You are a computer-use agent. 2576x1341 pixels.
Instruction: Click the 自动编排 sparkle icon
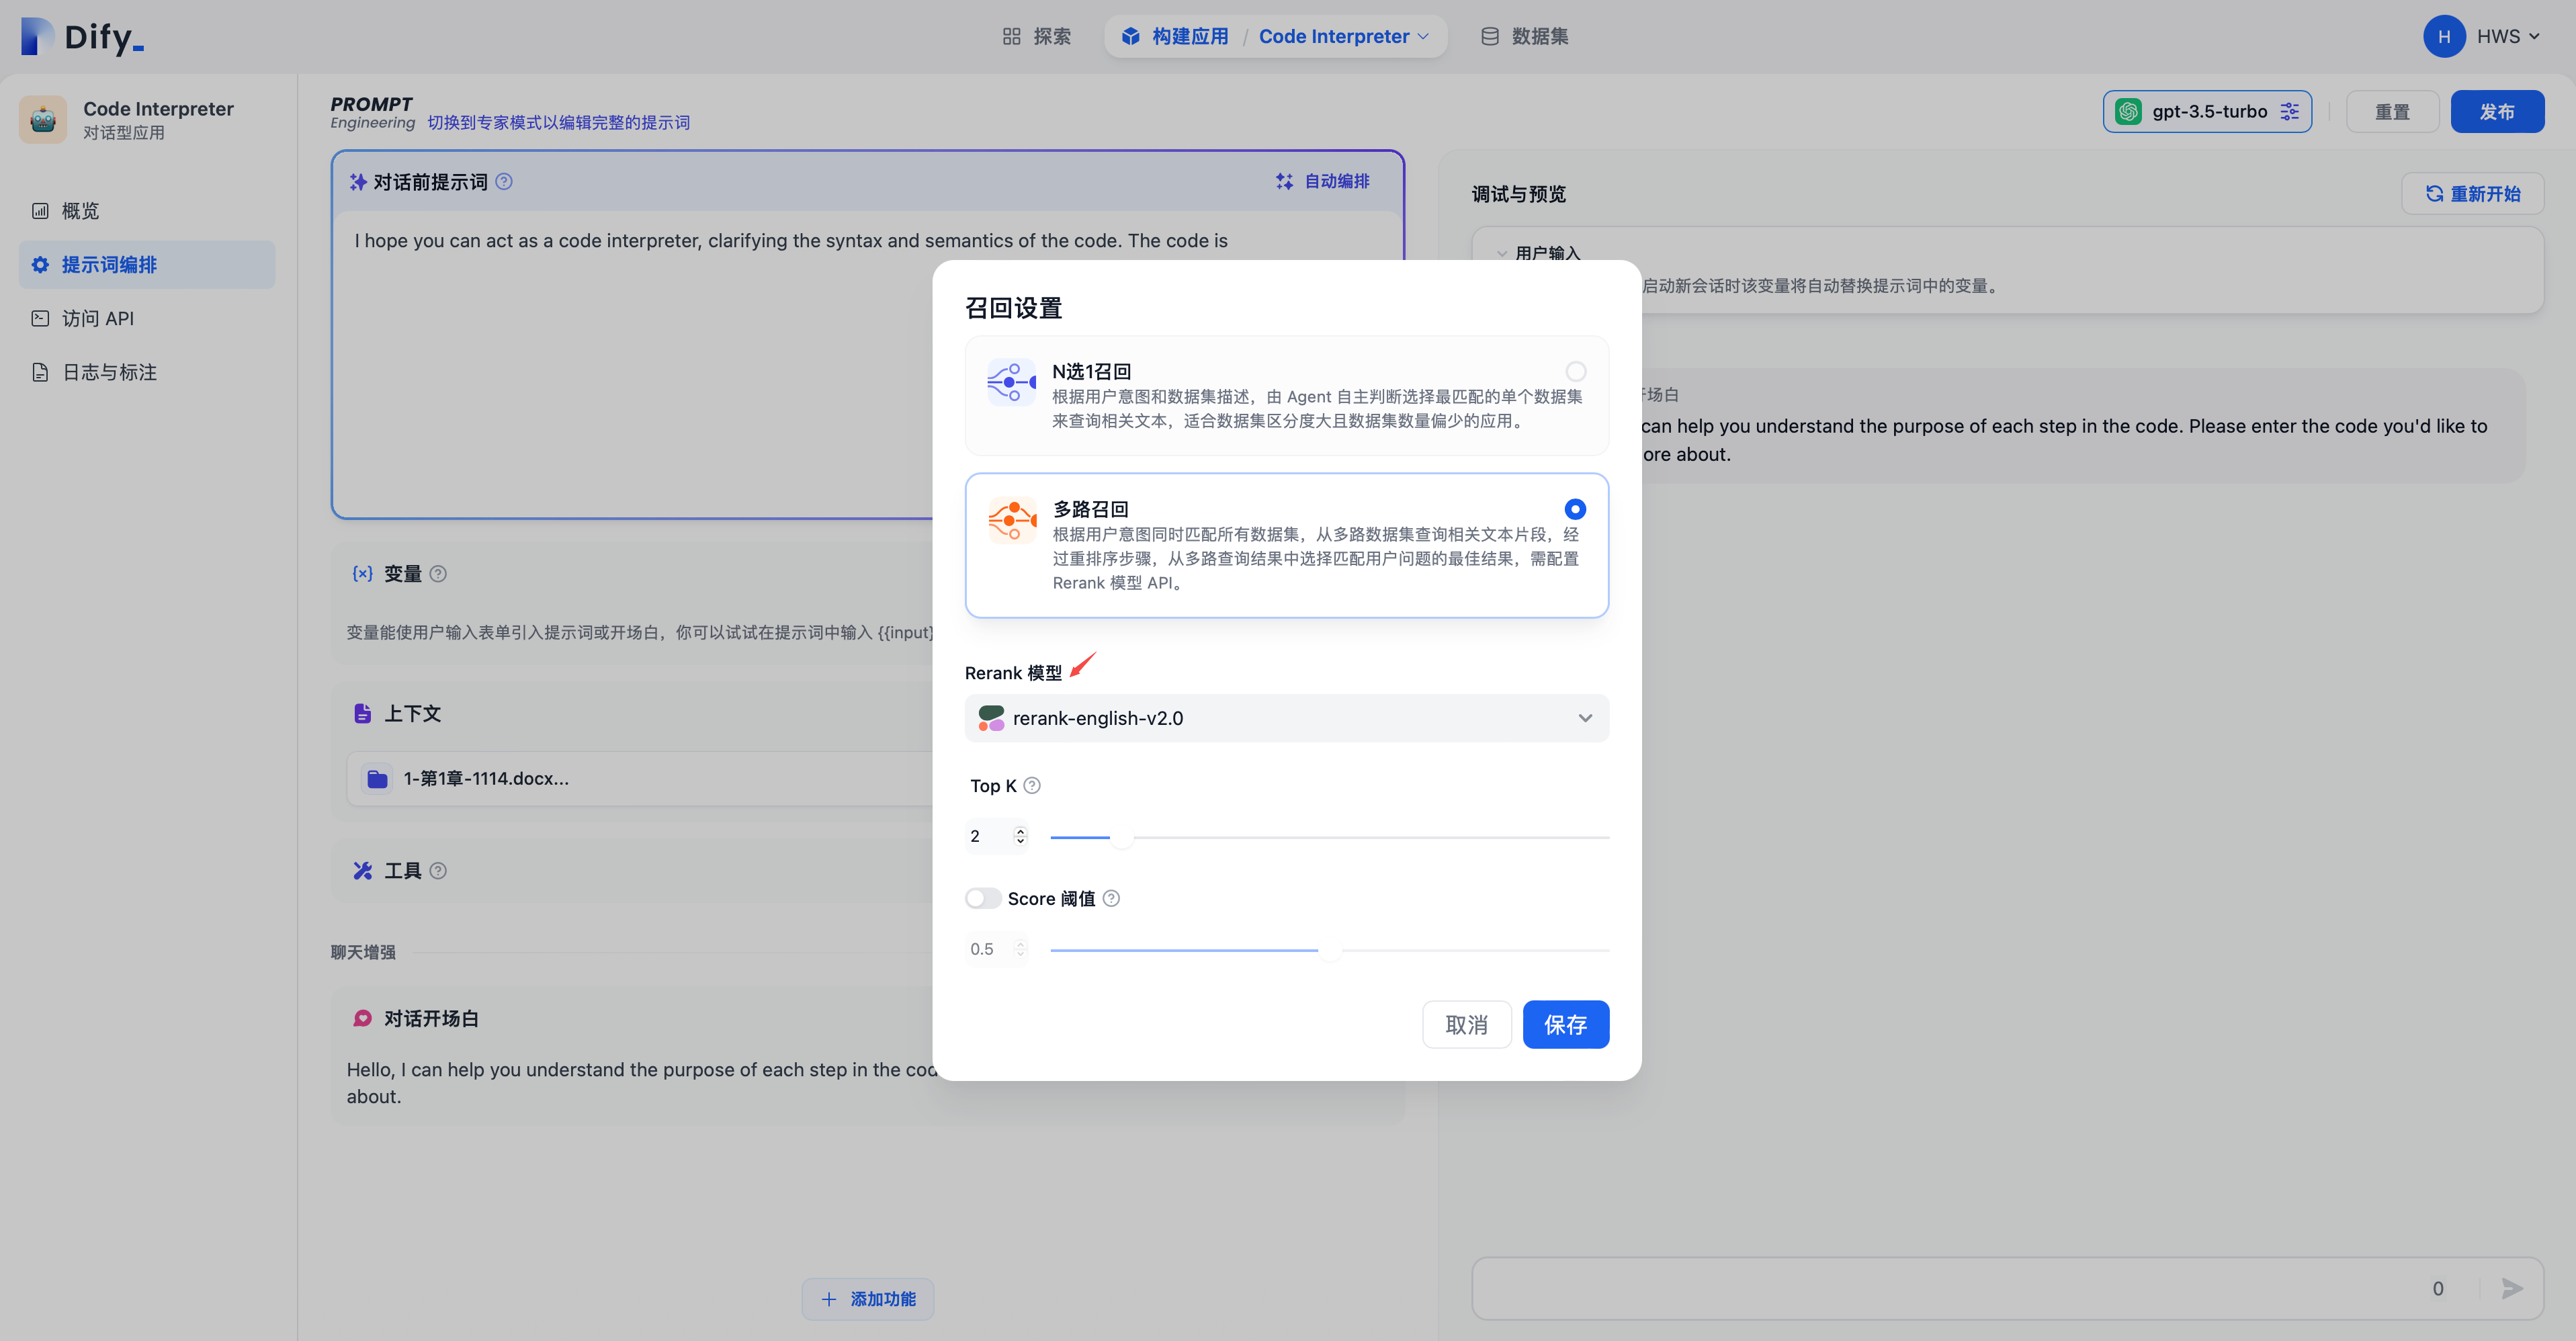pyautogui.click(x=1284, y=181)
